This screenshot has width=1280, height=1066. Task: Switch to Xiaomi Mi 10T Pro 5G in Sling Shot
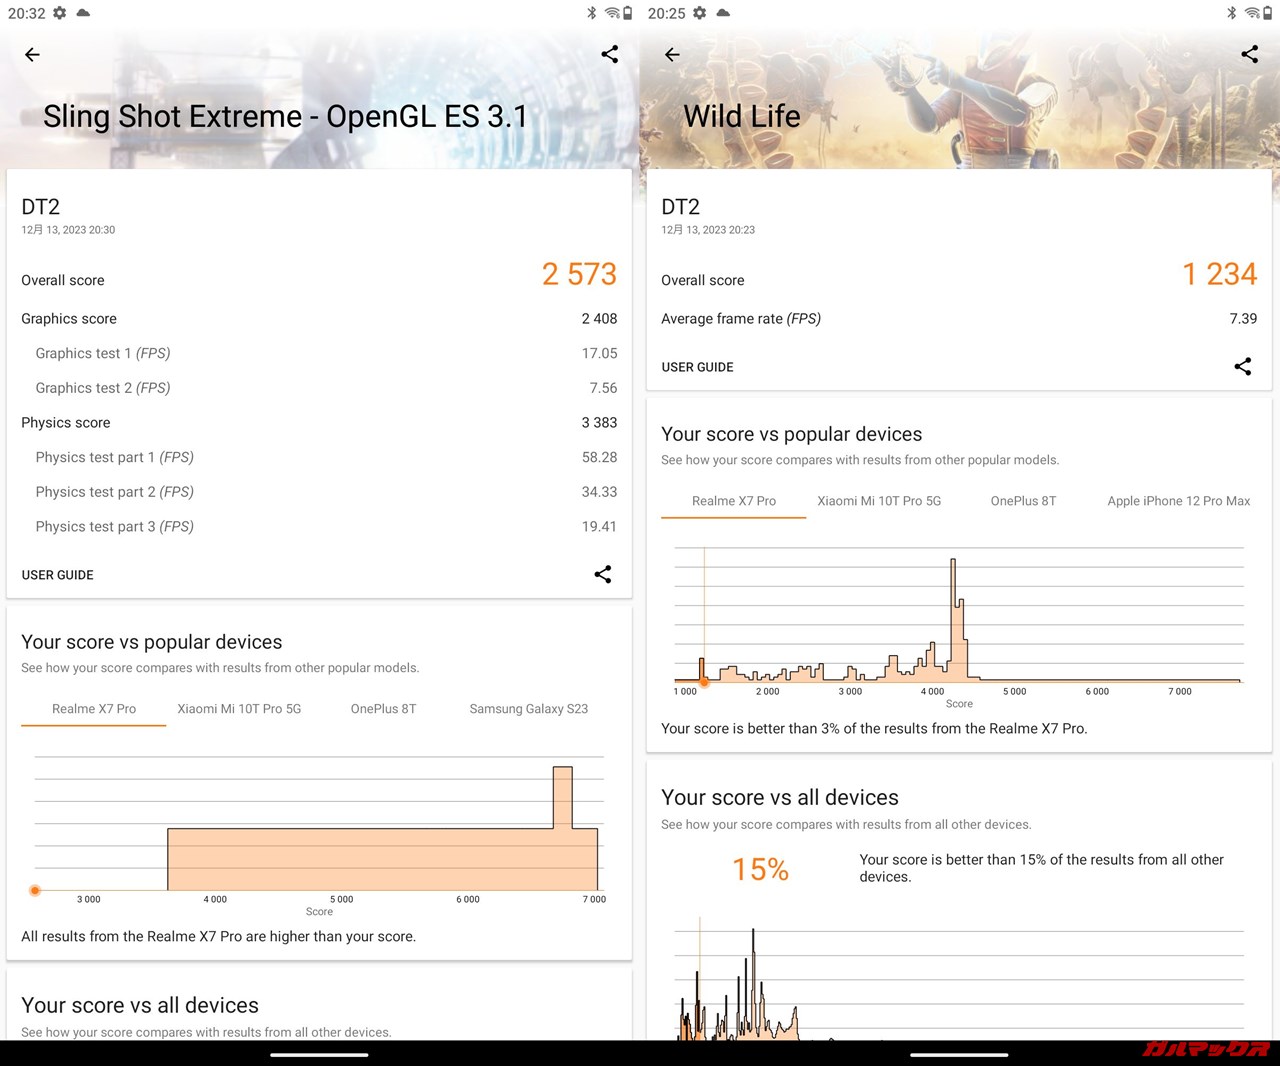(239, 709)
